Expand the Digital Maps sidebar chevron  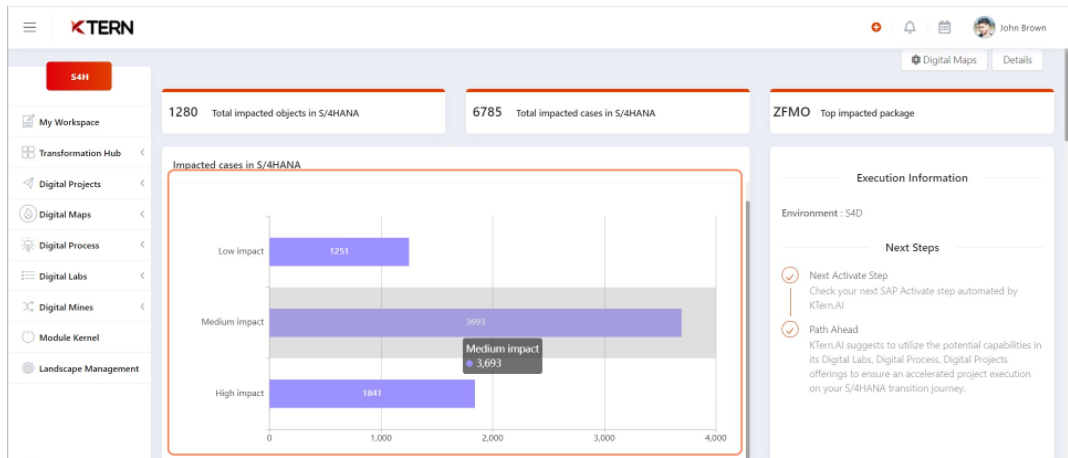click(142, 214)
